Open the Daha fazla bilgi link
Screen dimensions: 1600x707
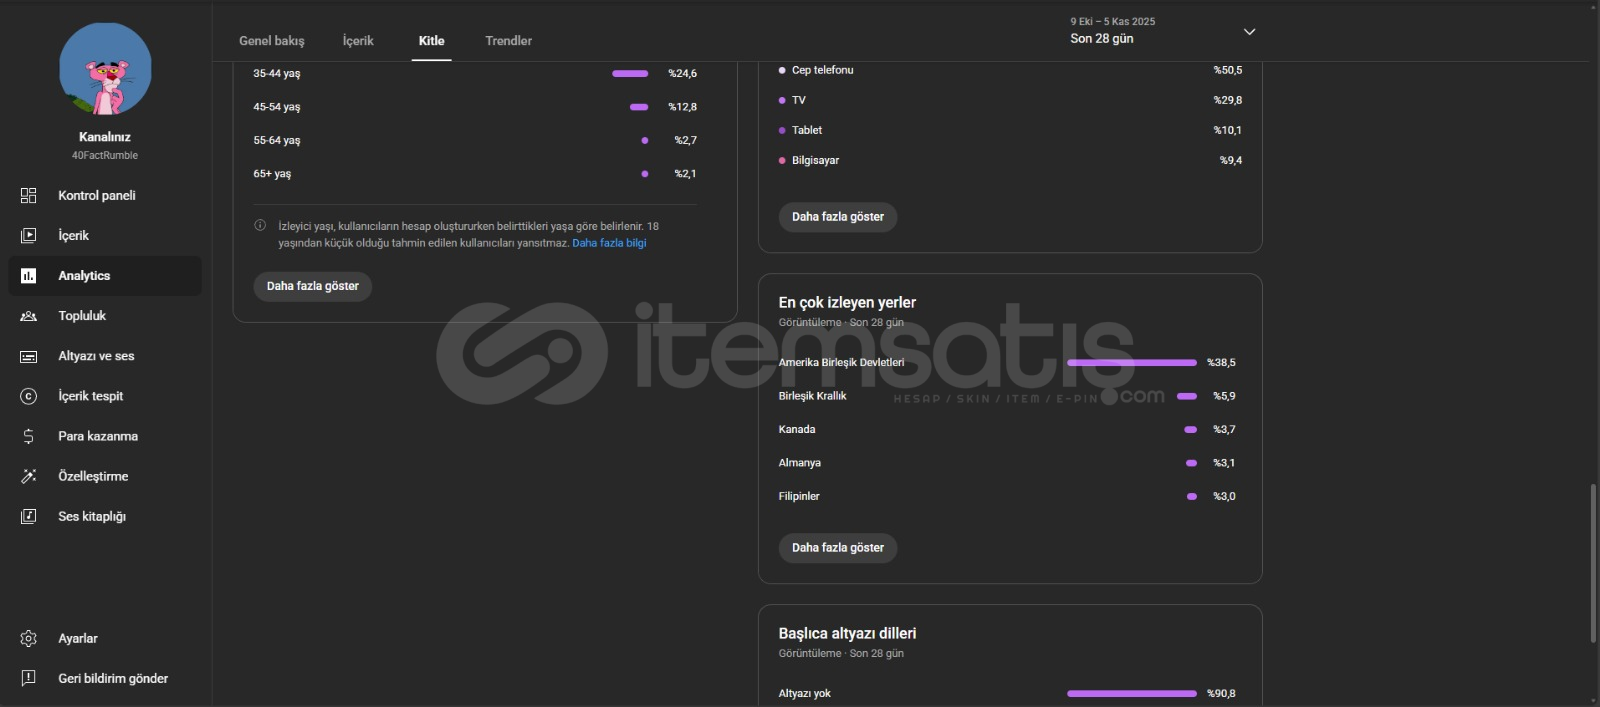point(609,243)
